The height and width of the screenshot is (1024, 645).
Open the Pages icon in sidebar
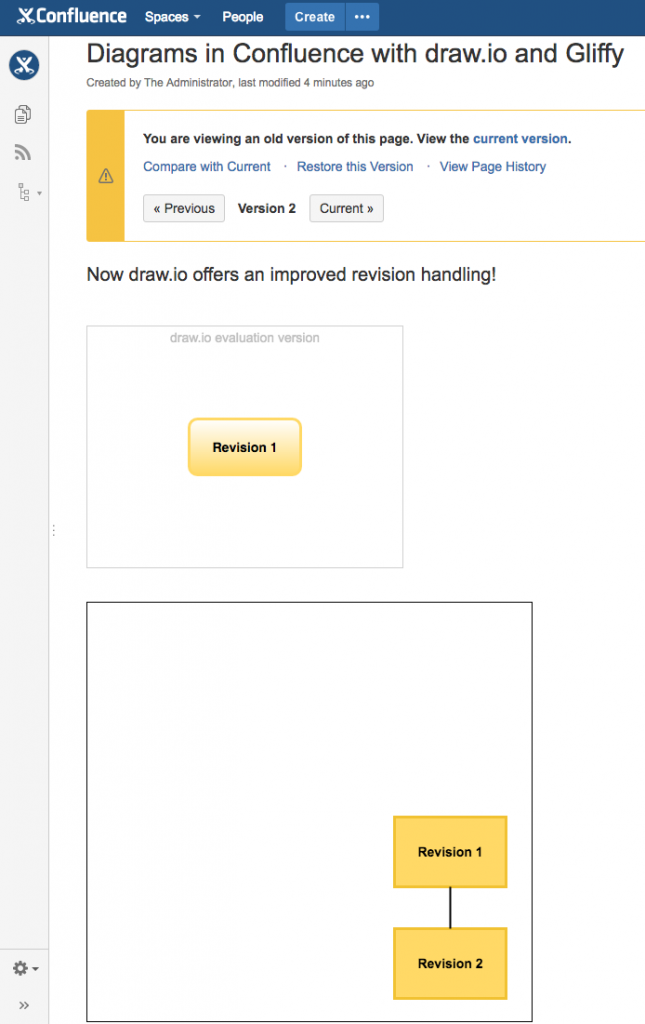tap(23, 115)
